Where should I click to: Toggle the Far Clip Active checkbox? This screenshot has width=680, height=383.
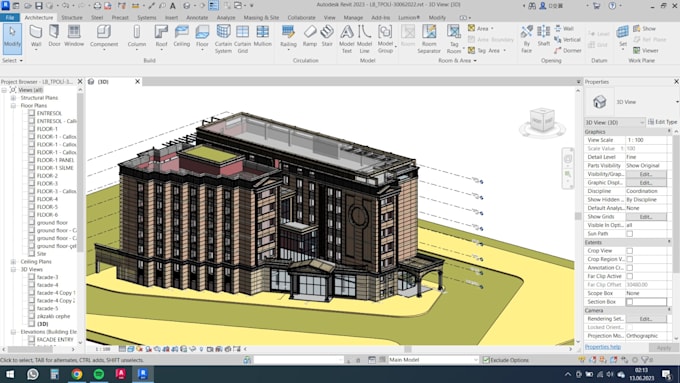629,276
